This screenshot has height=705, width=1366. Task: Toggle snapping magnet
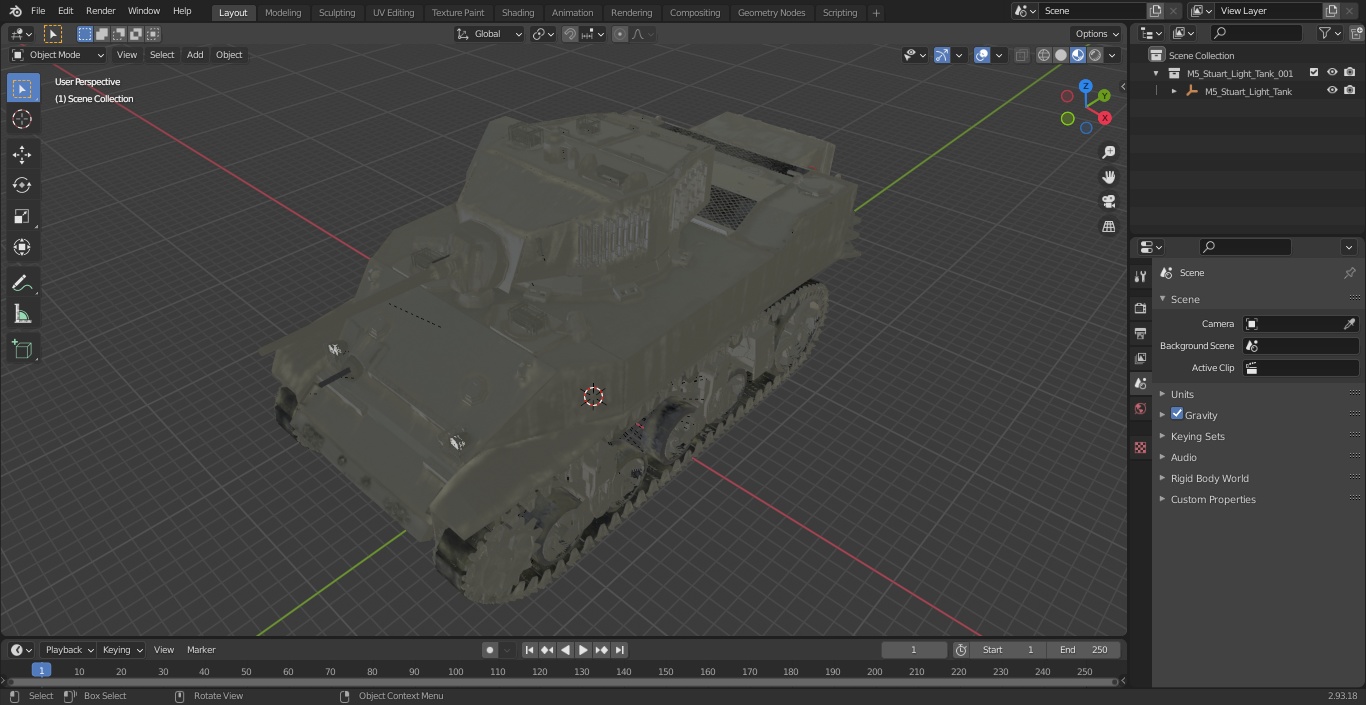point(570,34)
